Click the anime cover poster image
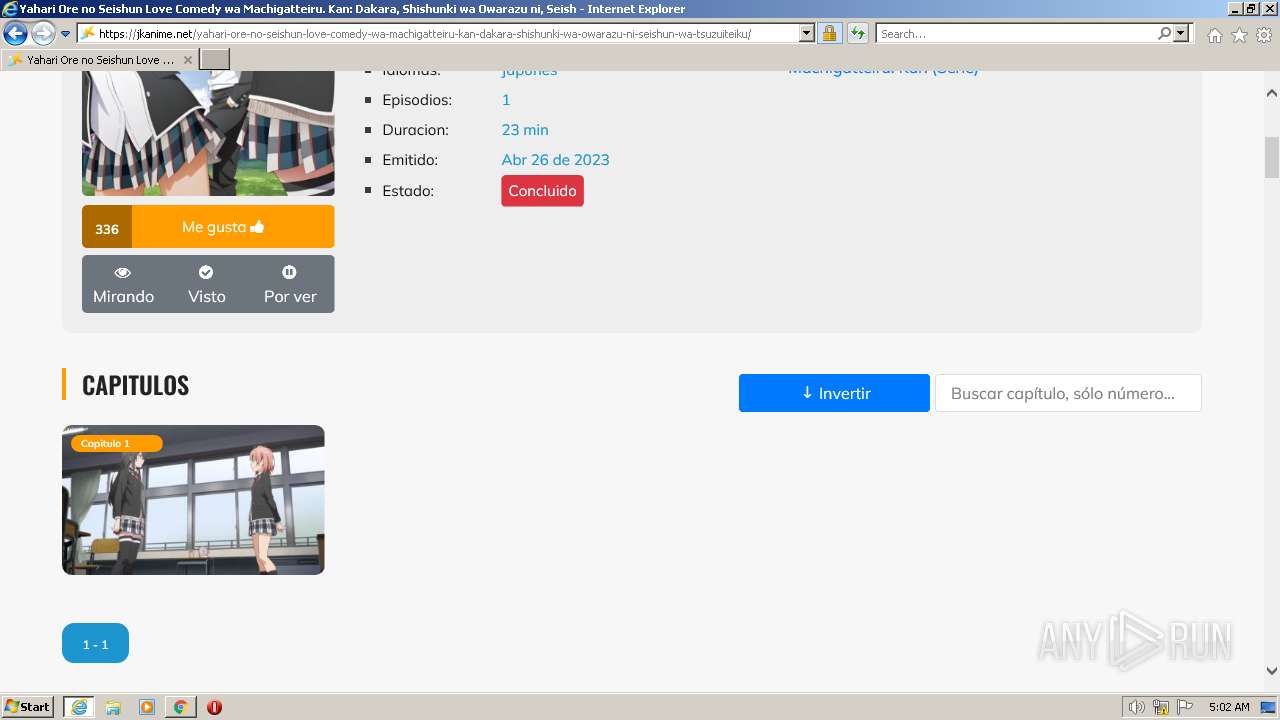 (x=208, y=133)
